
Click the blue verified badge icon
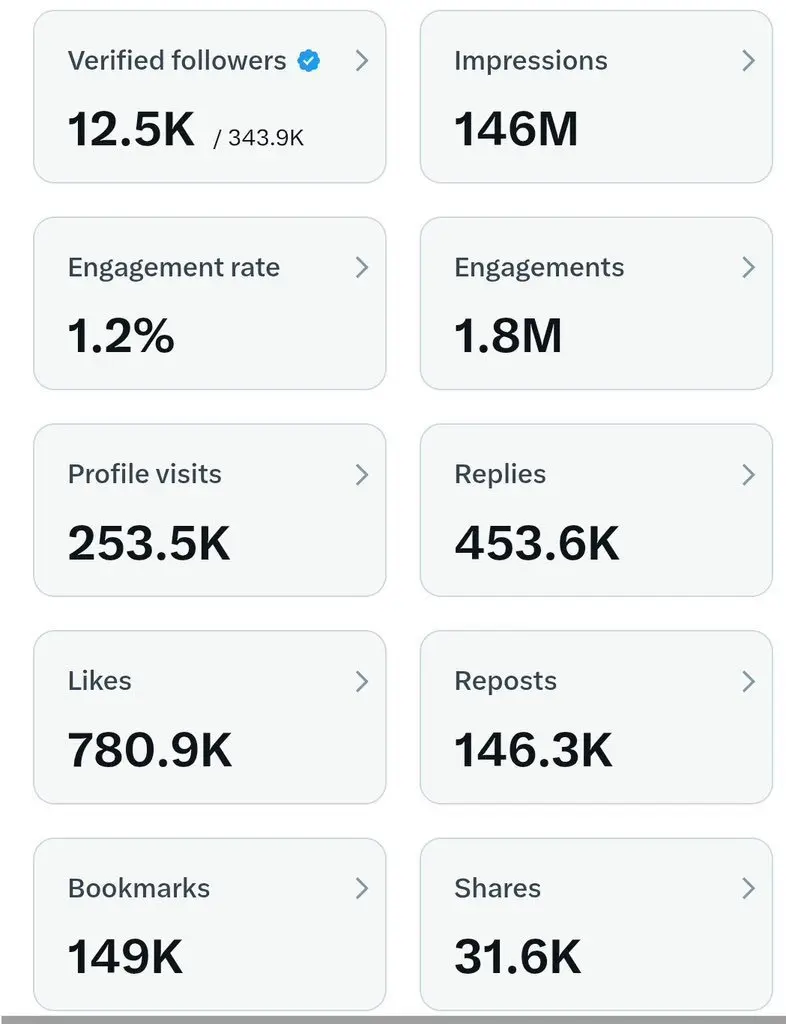[309, 61]
